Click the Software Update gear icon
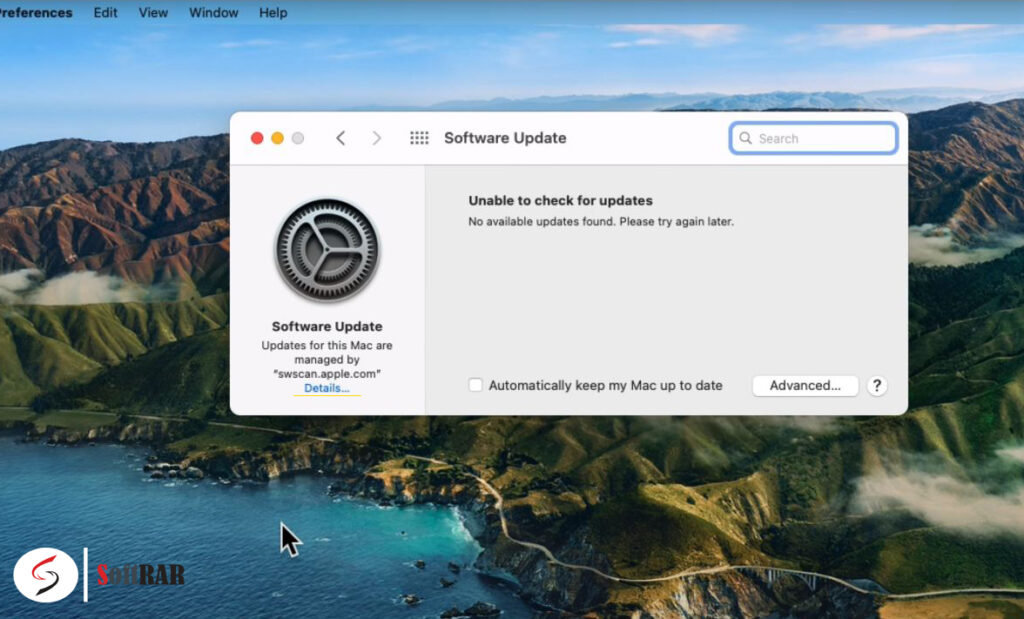 [x=327, y=250]
